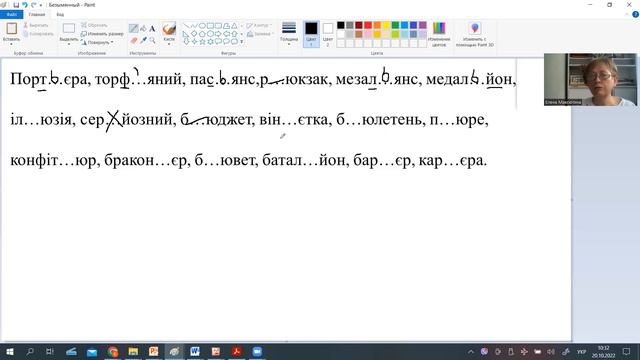Pick the green color swatch
Image resolution: width=640 pixels, height=360 pixels.
[395, 25]
